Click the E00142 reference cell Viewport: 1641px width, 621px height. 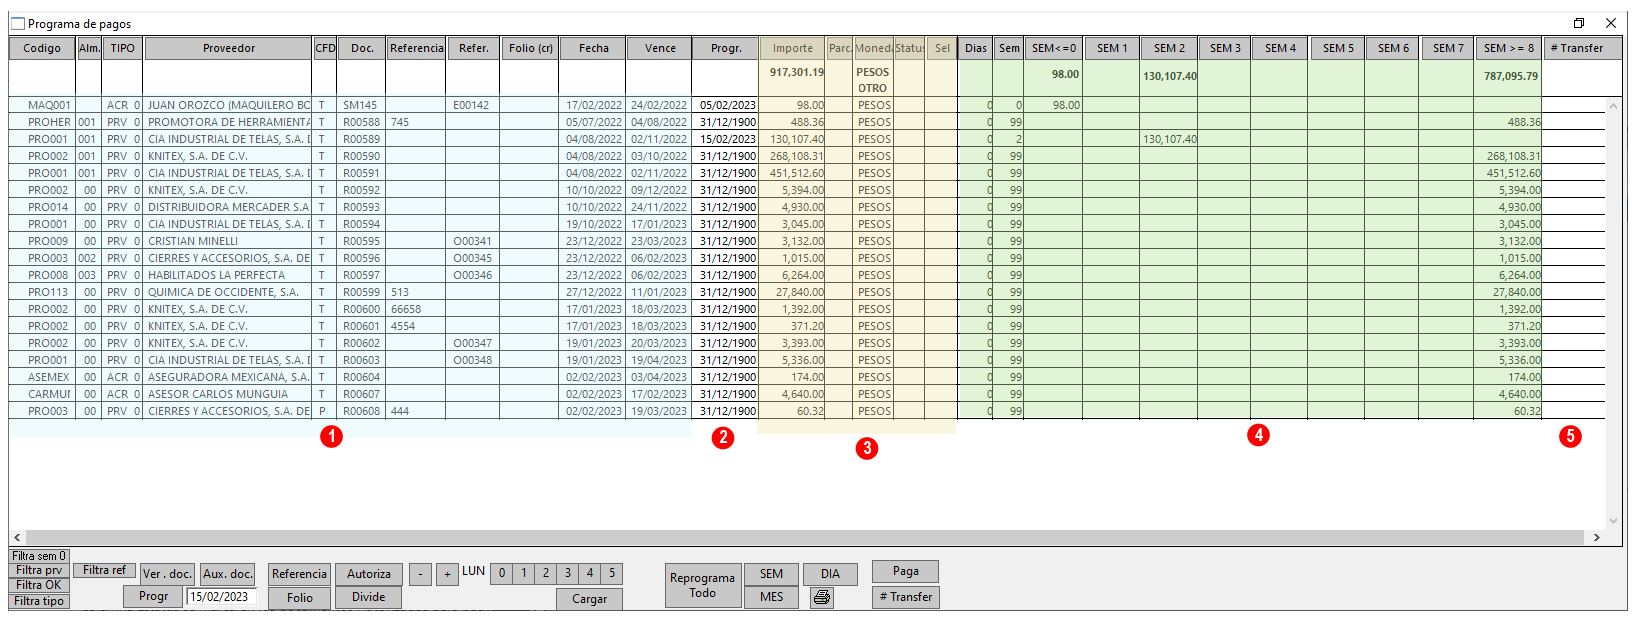click(x=472, y=105)
